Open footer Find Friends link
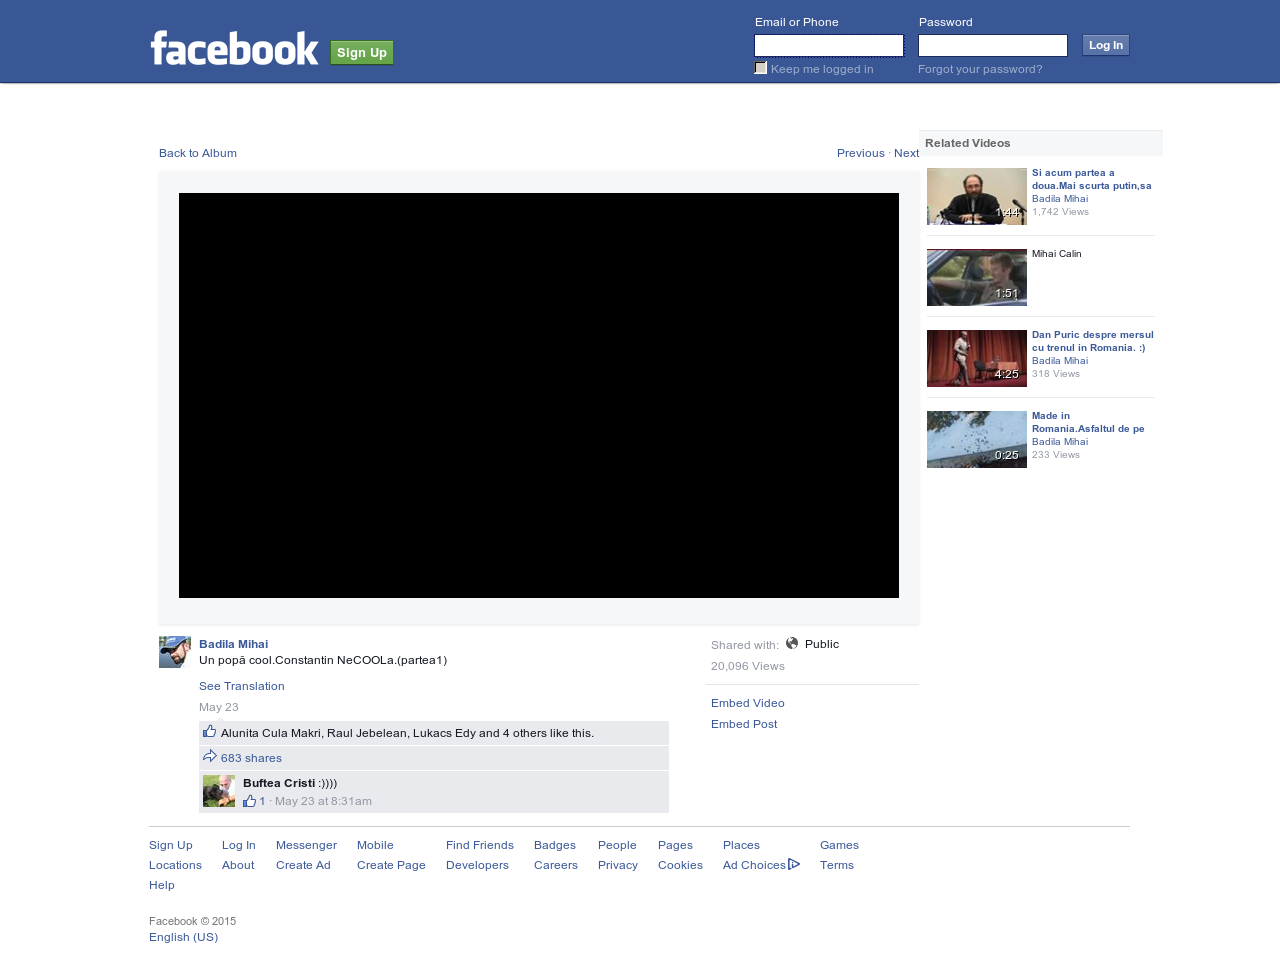The height and width of the screenshot is (965, 1280). pos(480,845)
